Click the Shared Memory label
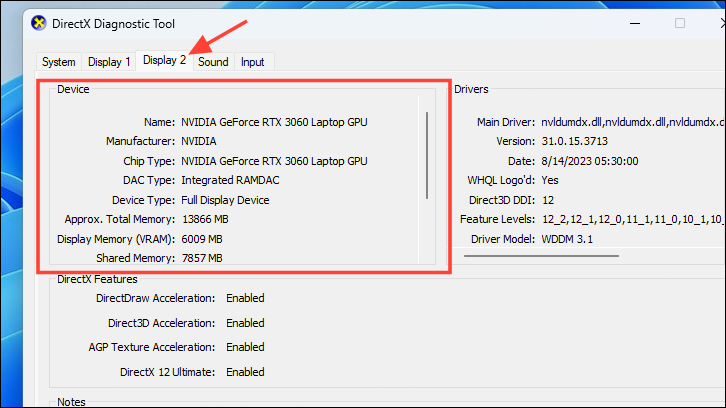Viewport: 726px width, 408px height. click(x=136, y=258)
